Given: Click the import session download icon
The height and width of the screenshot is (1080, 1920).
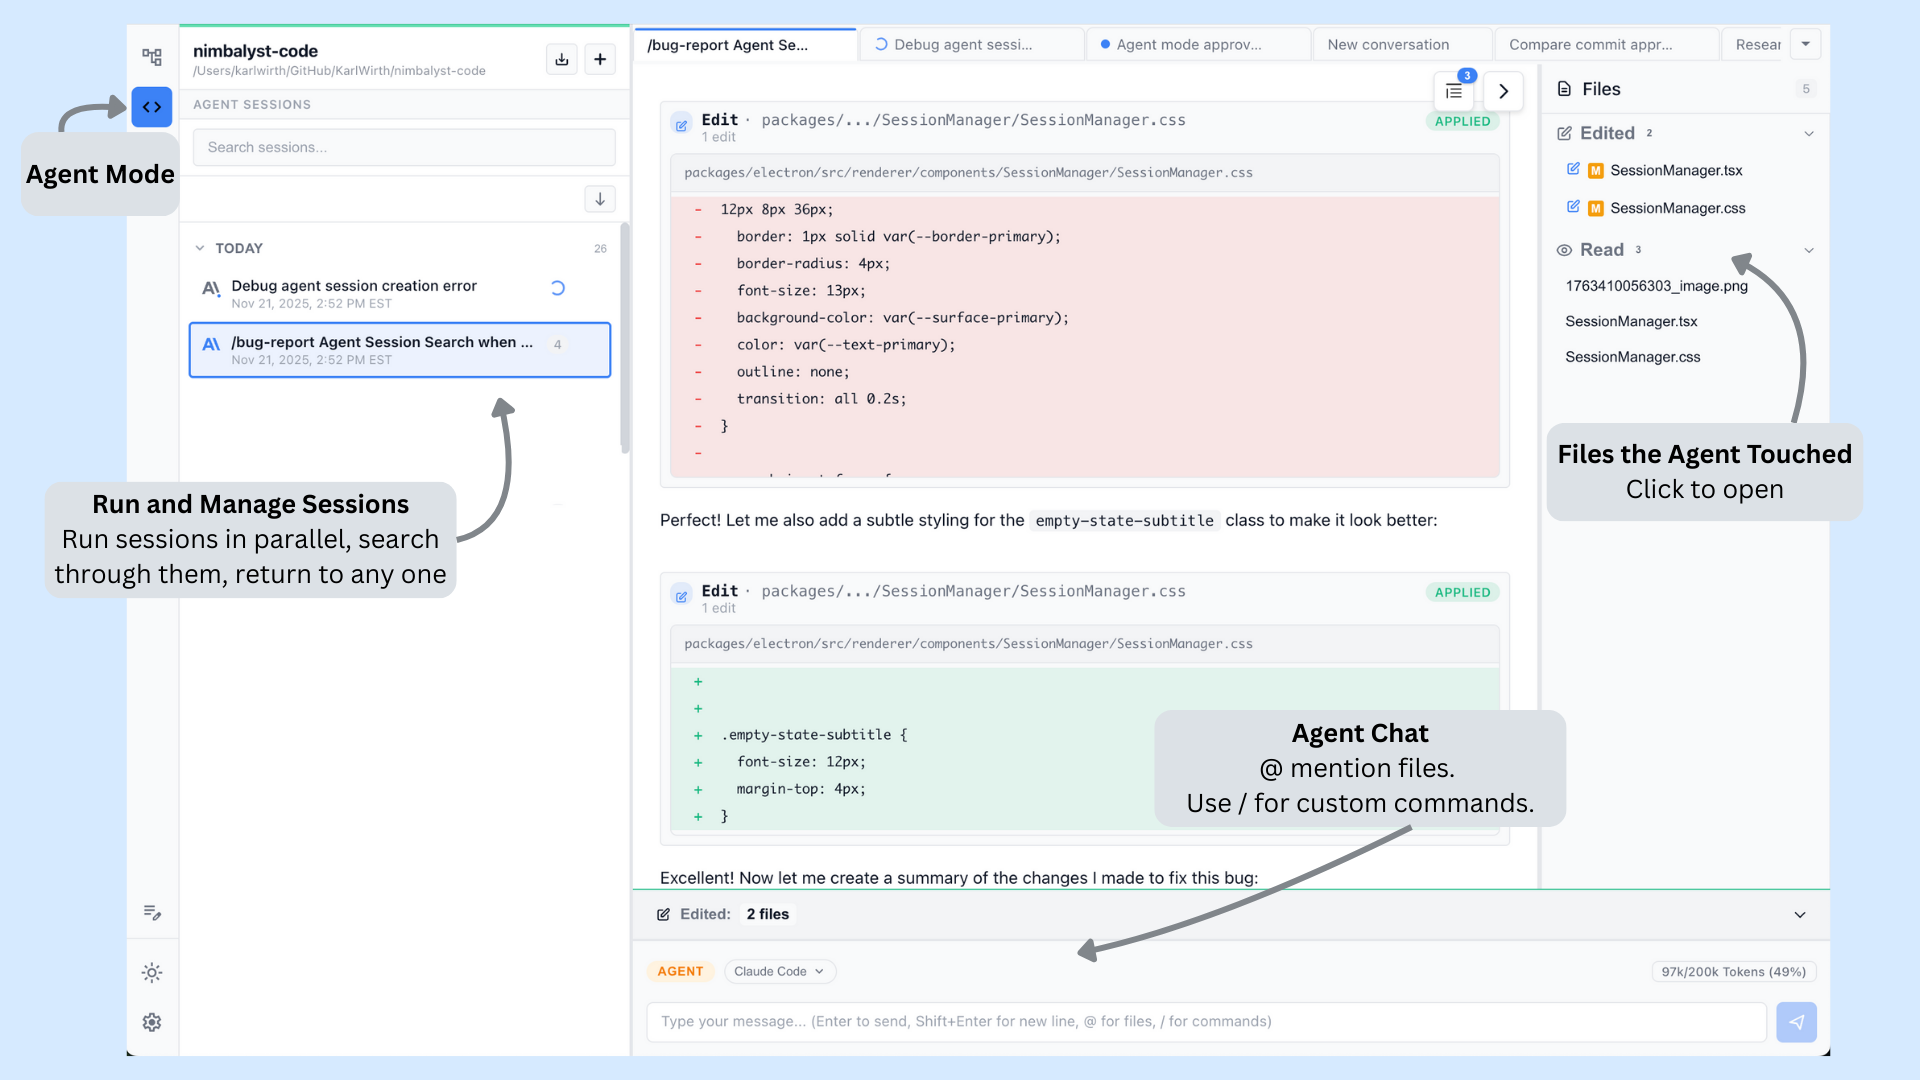Looking at the screenshot, I should tap(562, 59).
